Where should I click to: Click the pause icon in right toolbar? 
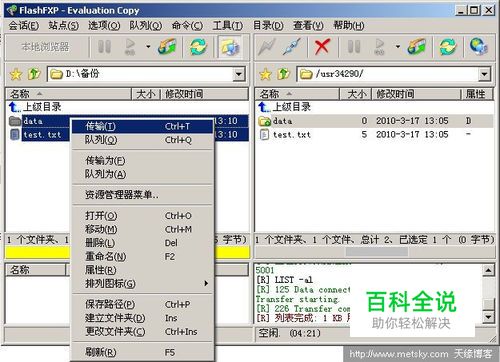point(354,46)
